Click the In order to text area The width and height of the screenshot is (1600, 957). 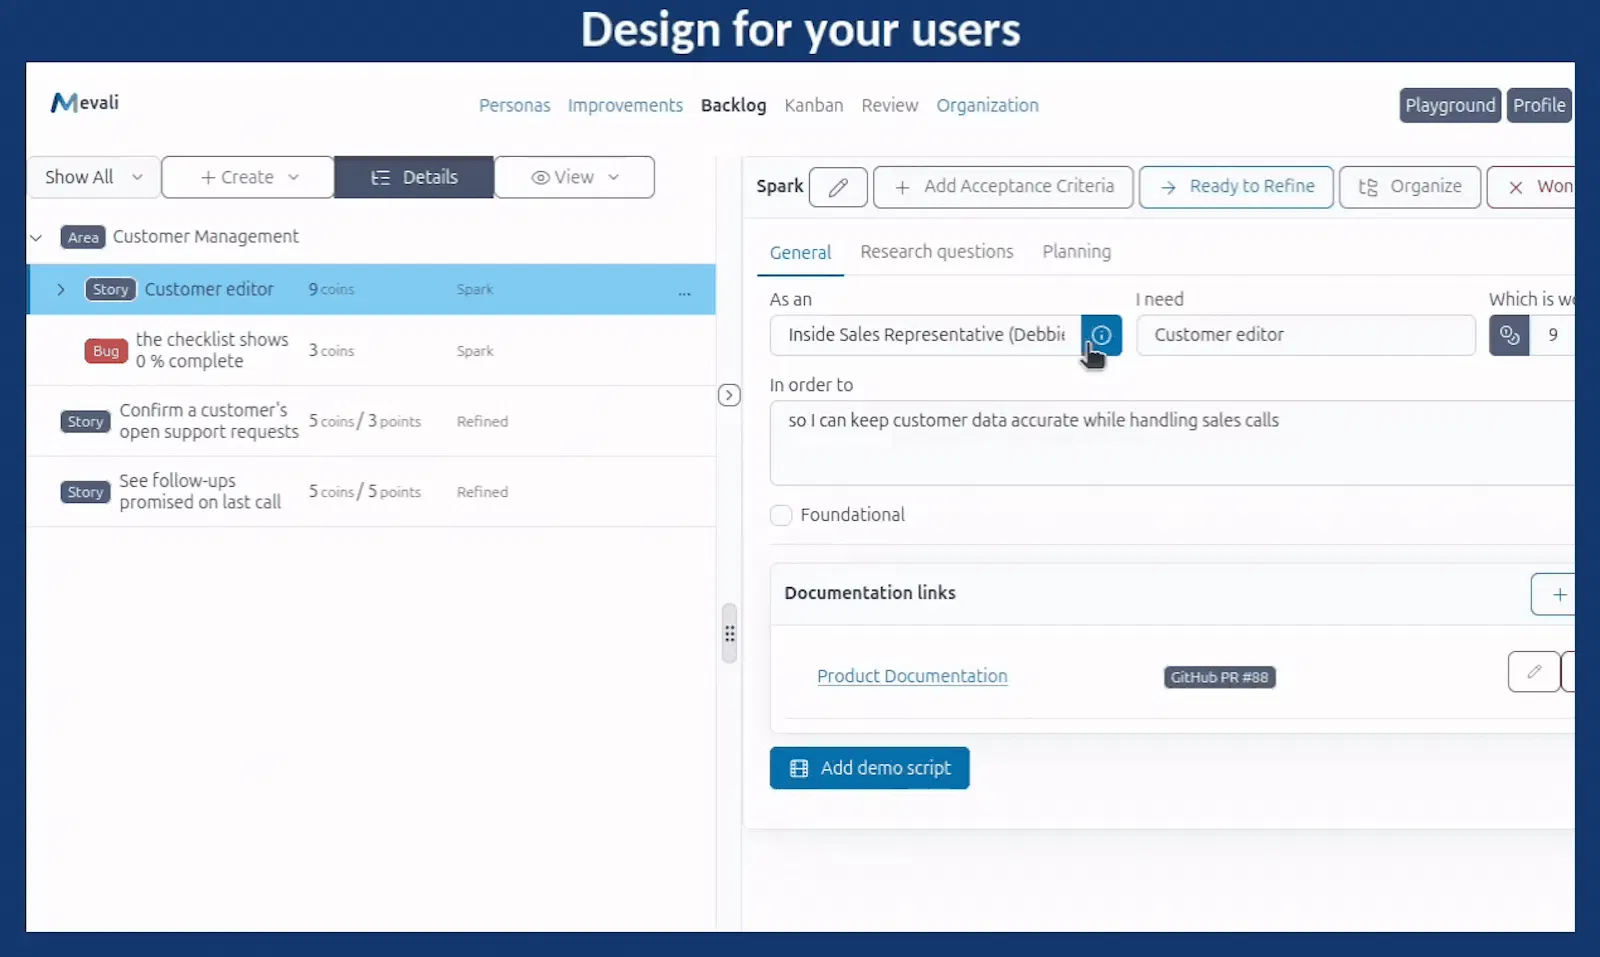click(1172, 443)
